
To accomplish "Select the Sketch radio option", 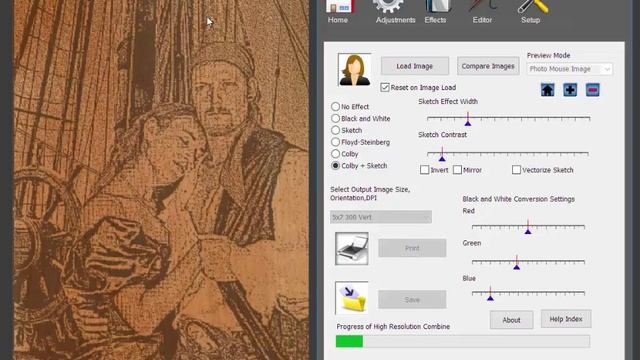I will (x=336, y=130).
